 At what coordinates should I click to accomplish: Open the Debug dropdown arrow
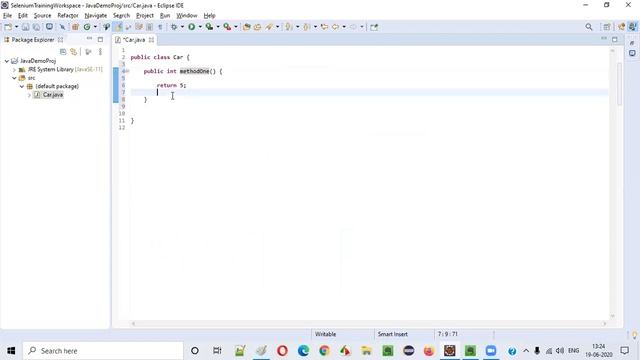point(182,27)
